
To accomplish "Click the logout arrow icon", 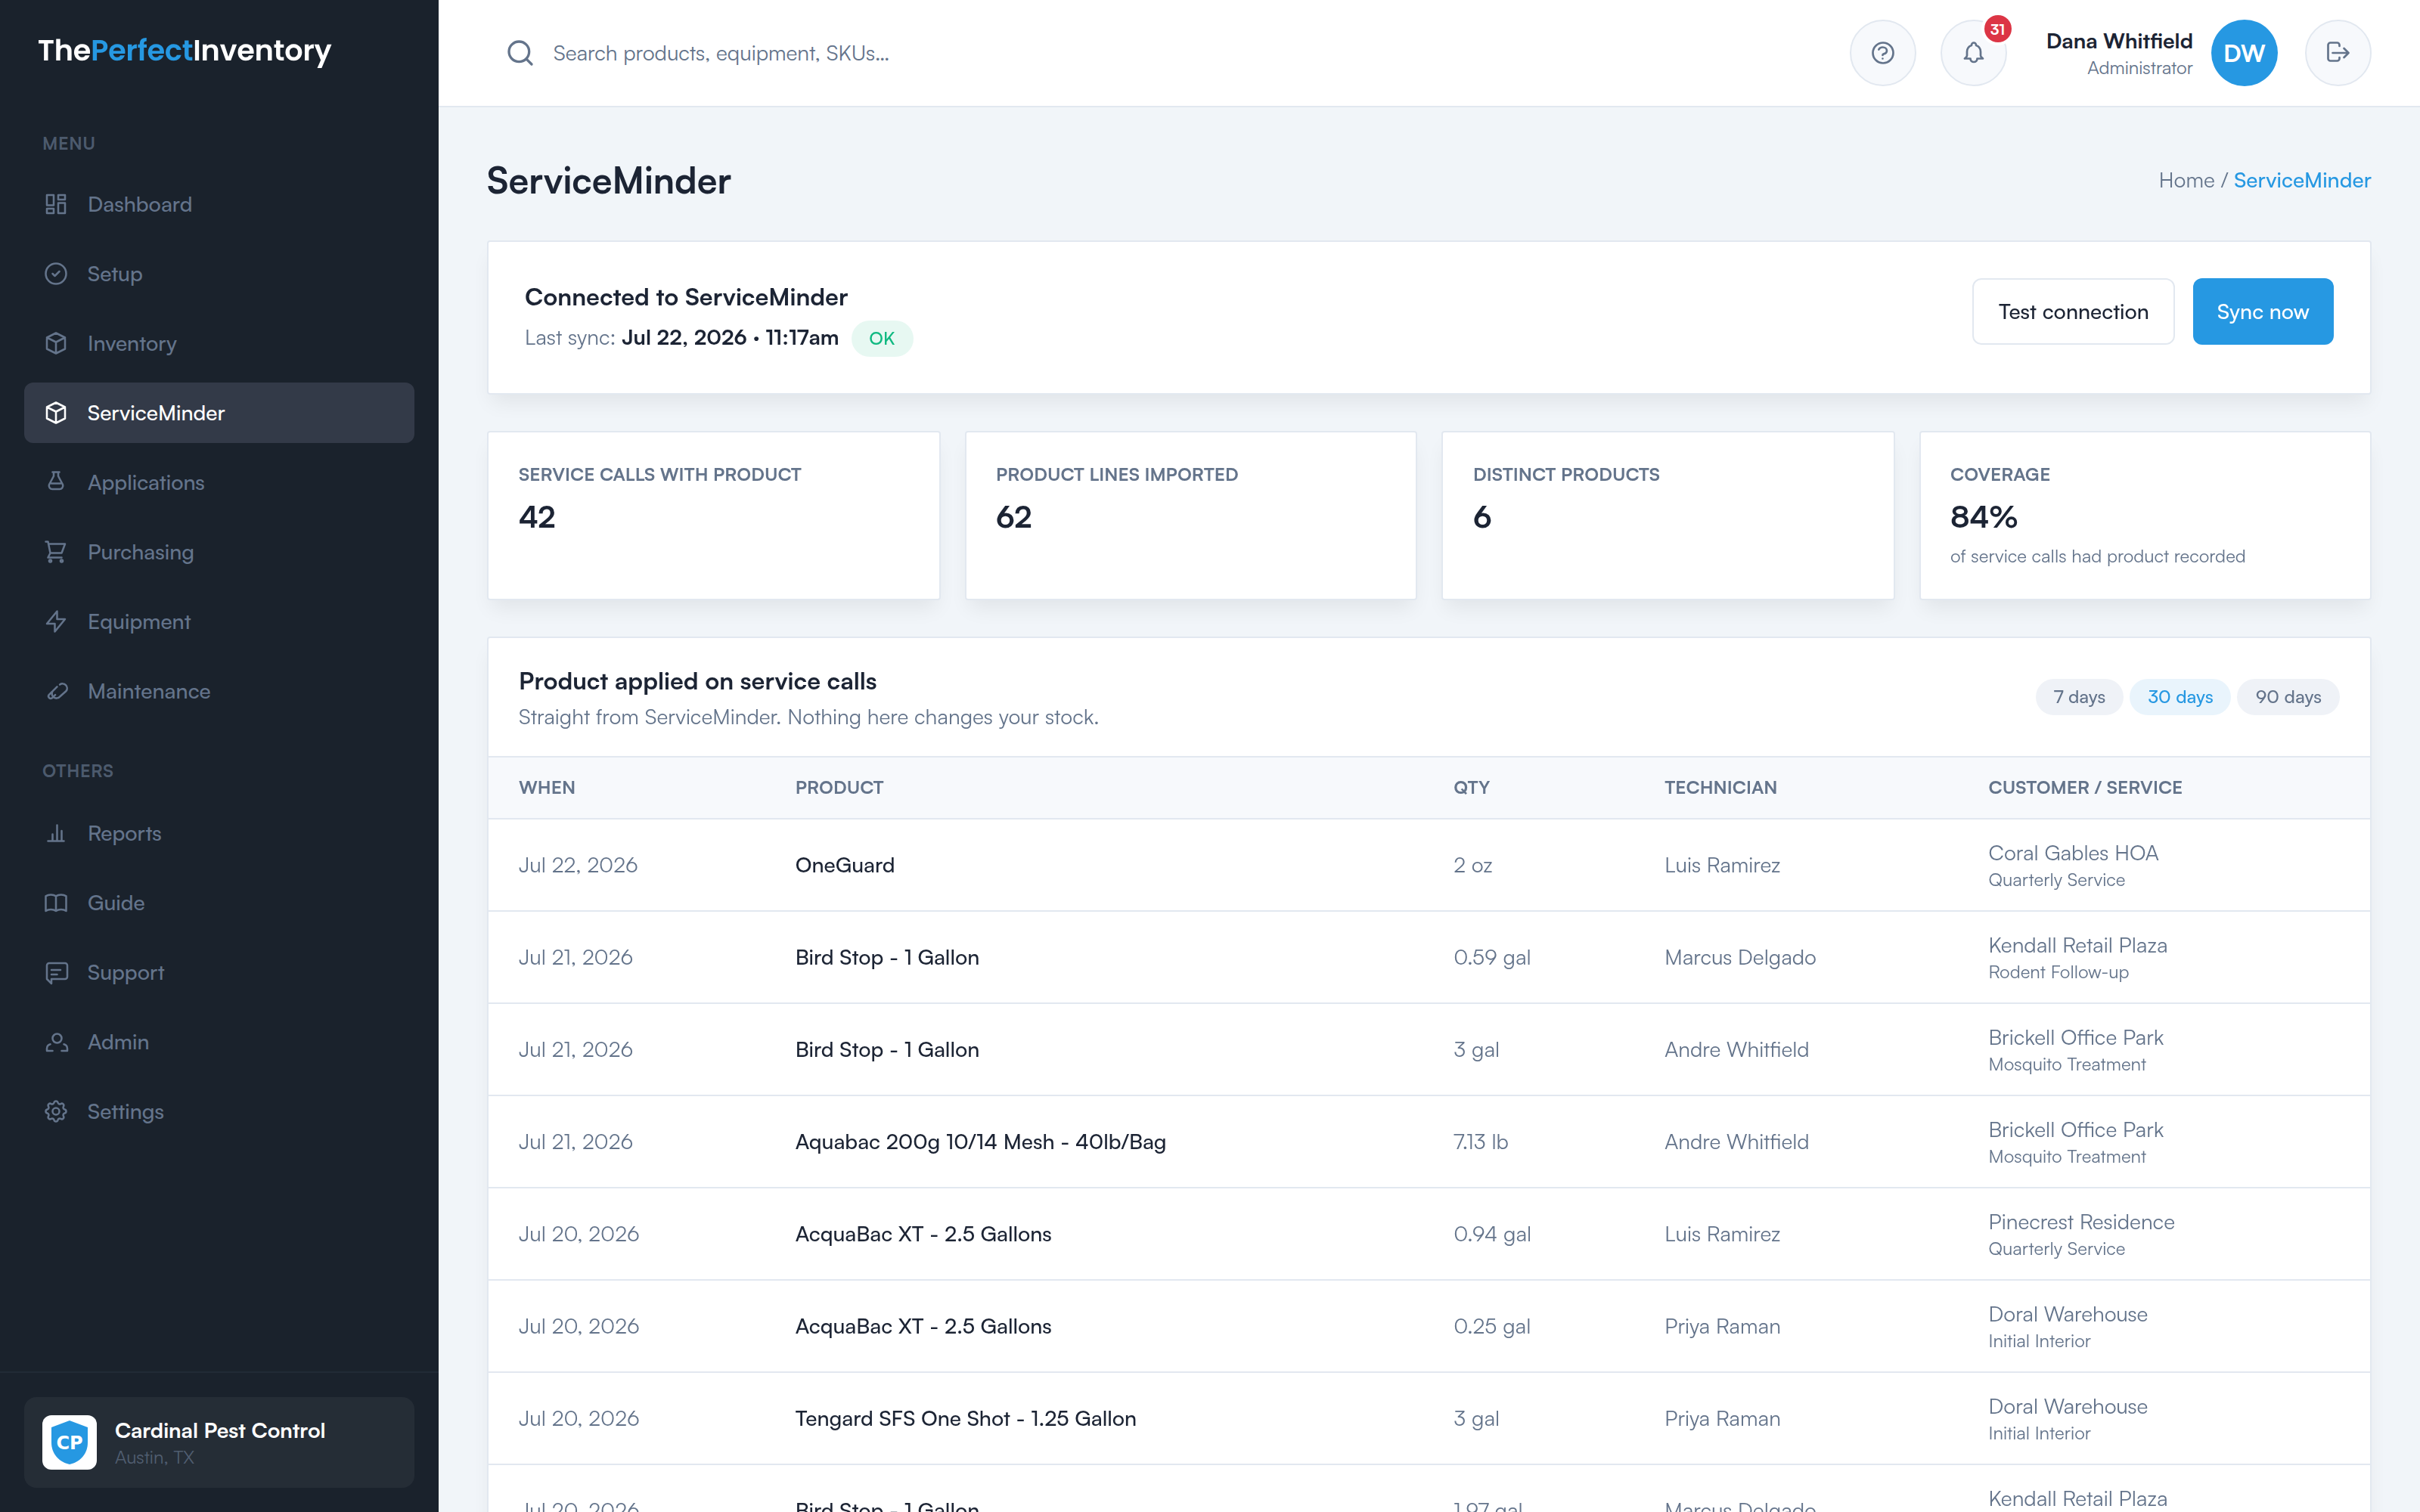I will (x=2337, y=53).
